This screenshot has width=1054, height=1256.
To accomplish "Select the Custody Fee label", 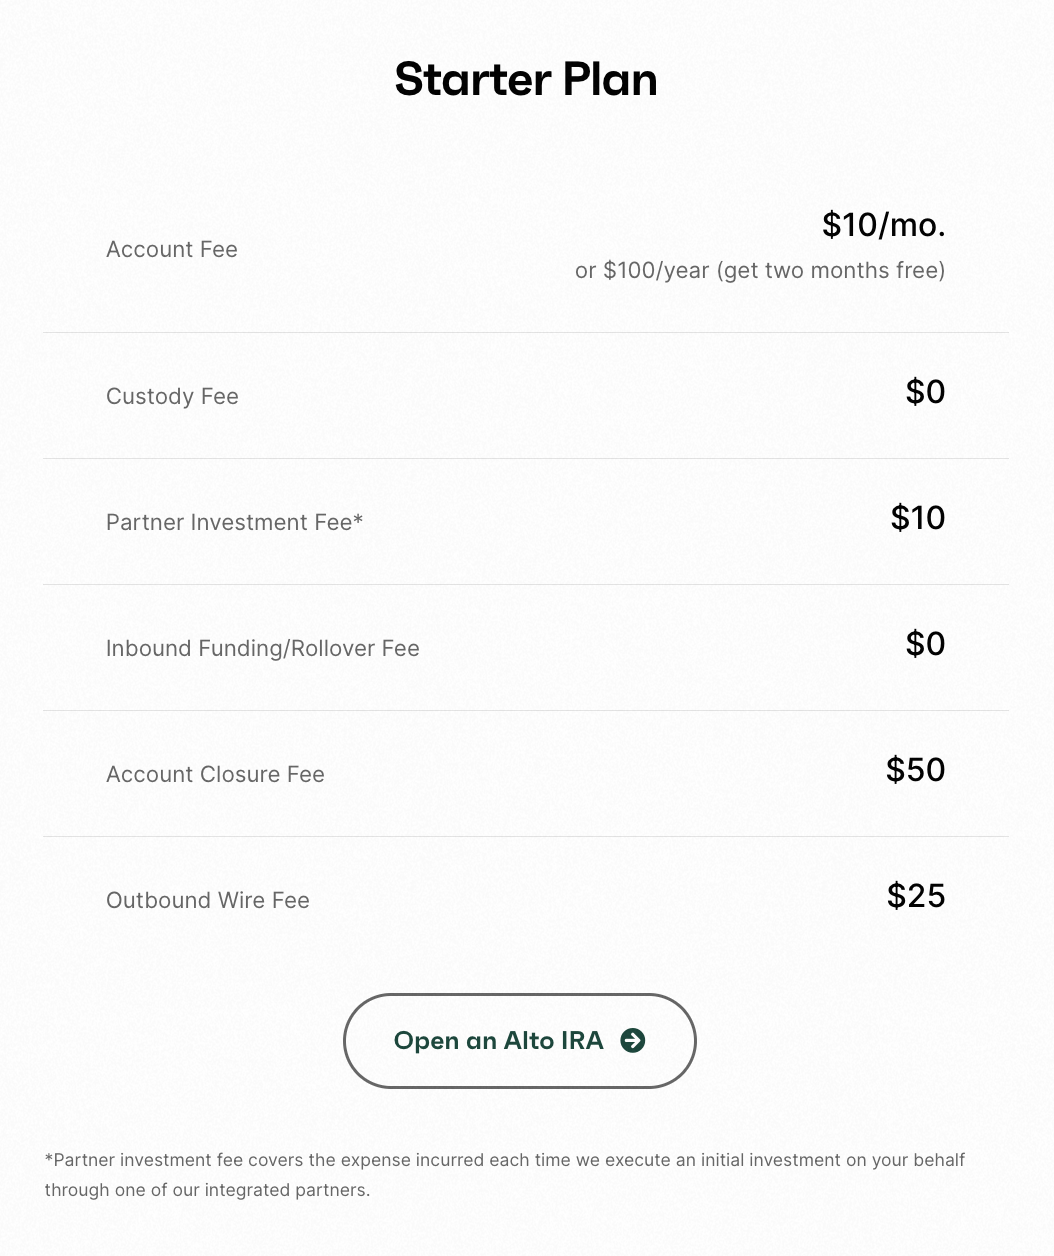I will [x=172, y=396].
